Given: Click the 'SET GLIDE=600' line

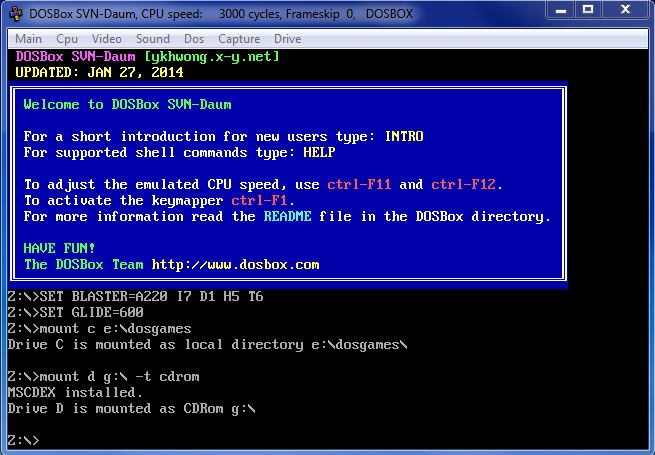Looking at the screenshot, I should [76, 313].
